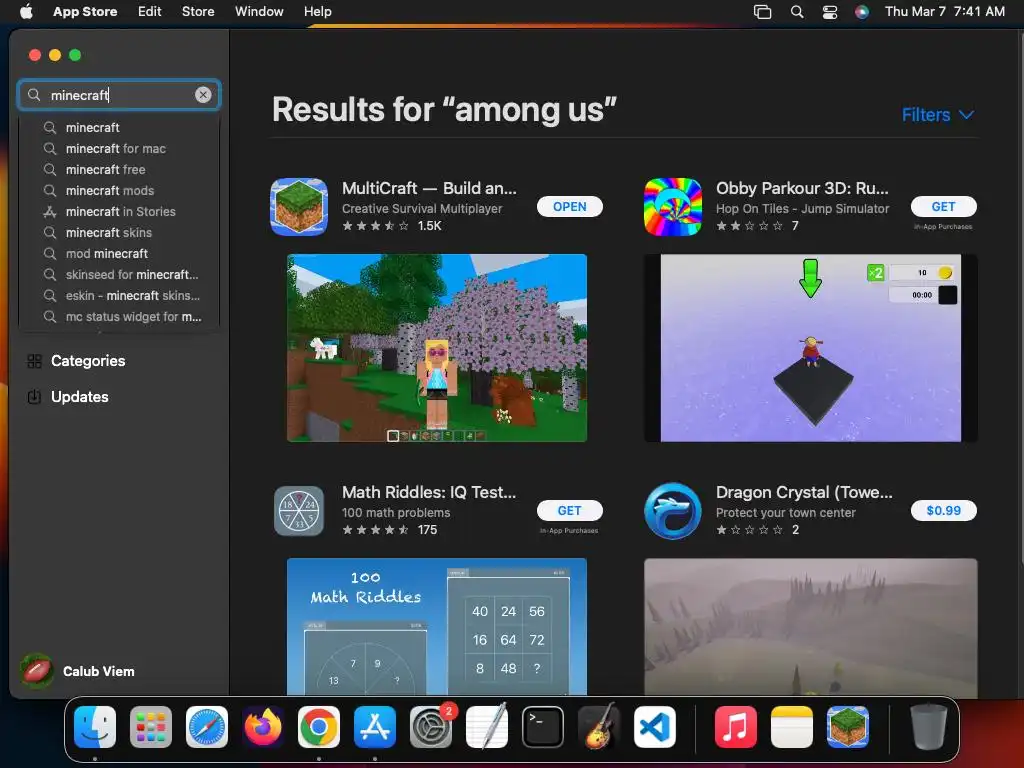
Task: Buy Dragon Crystal for $0.99
Action: (x=944, y=511)
